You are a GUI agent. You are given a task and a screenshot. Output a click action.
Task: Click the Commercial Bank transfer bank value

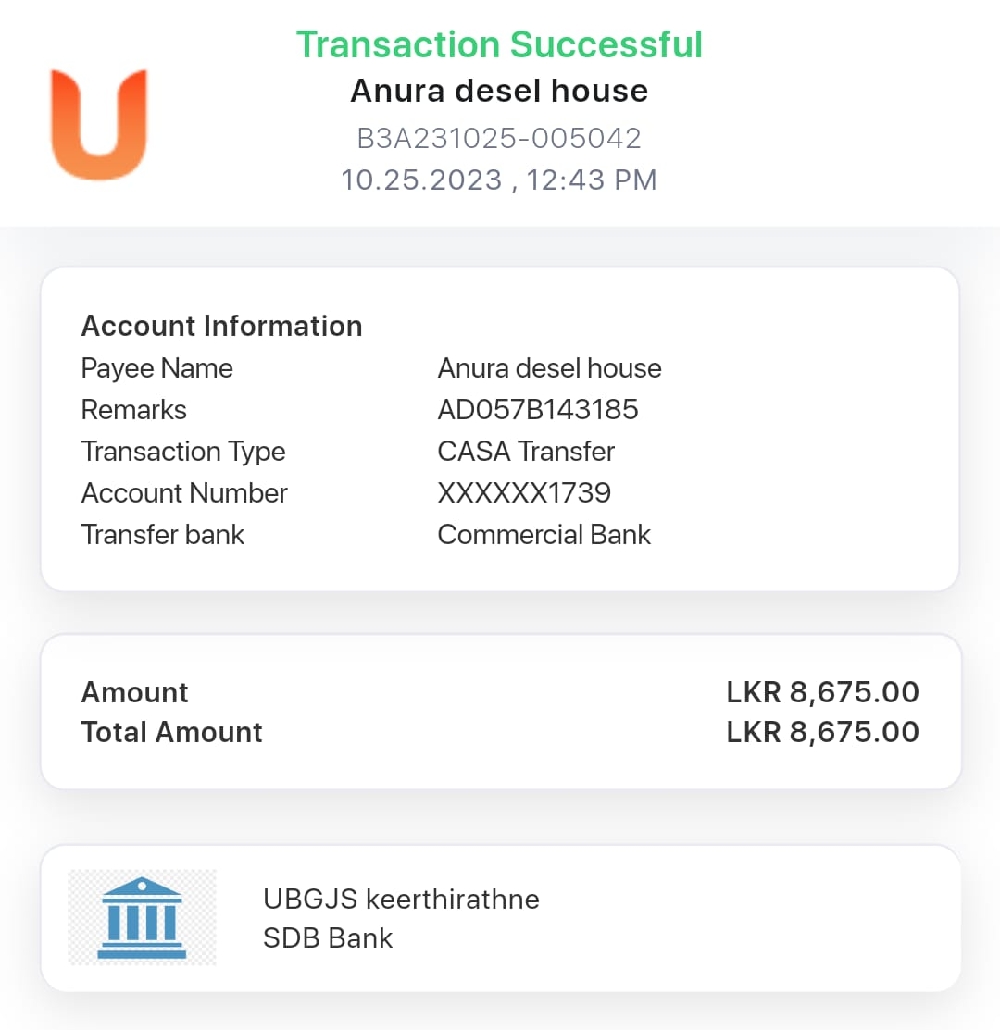coord(544,535)
